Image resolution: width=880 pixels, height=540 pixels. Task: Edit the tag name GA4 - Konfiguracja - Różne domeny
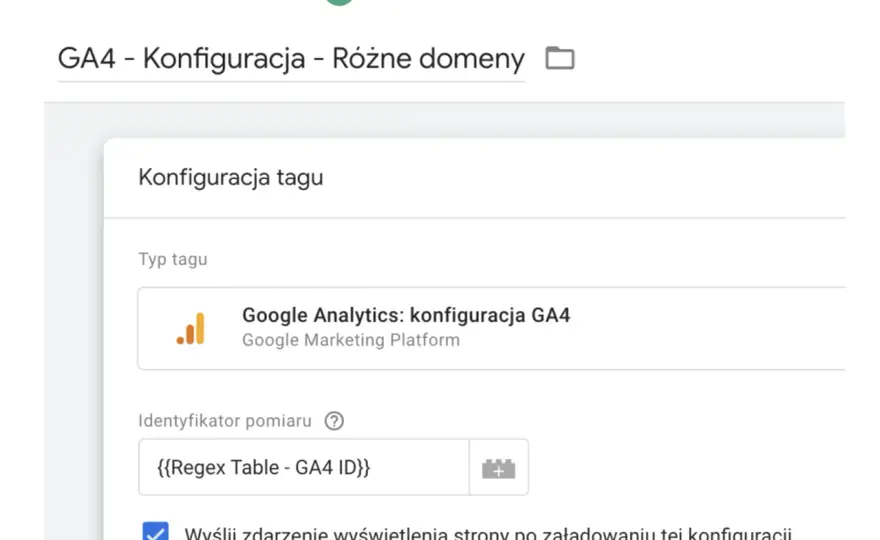(x=291, y=58)
